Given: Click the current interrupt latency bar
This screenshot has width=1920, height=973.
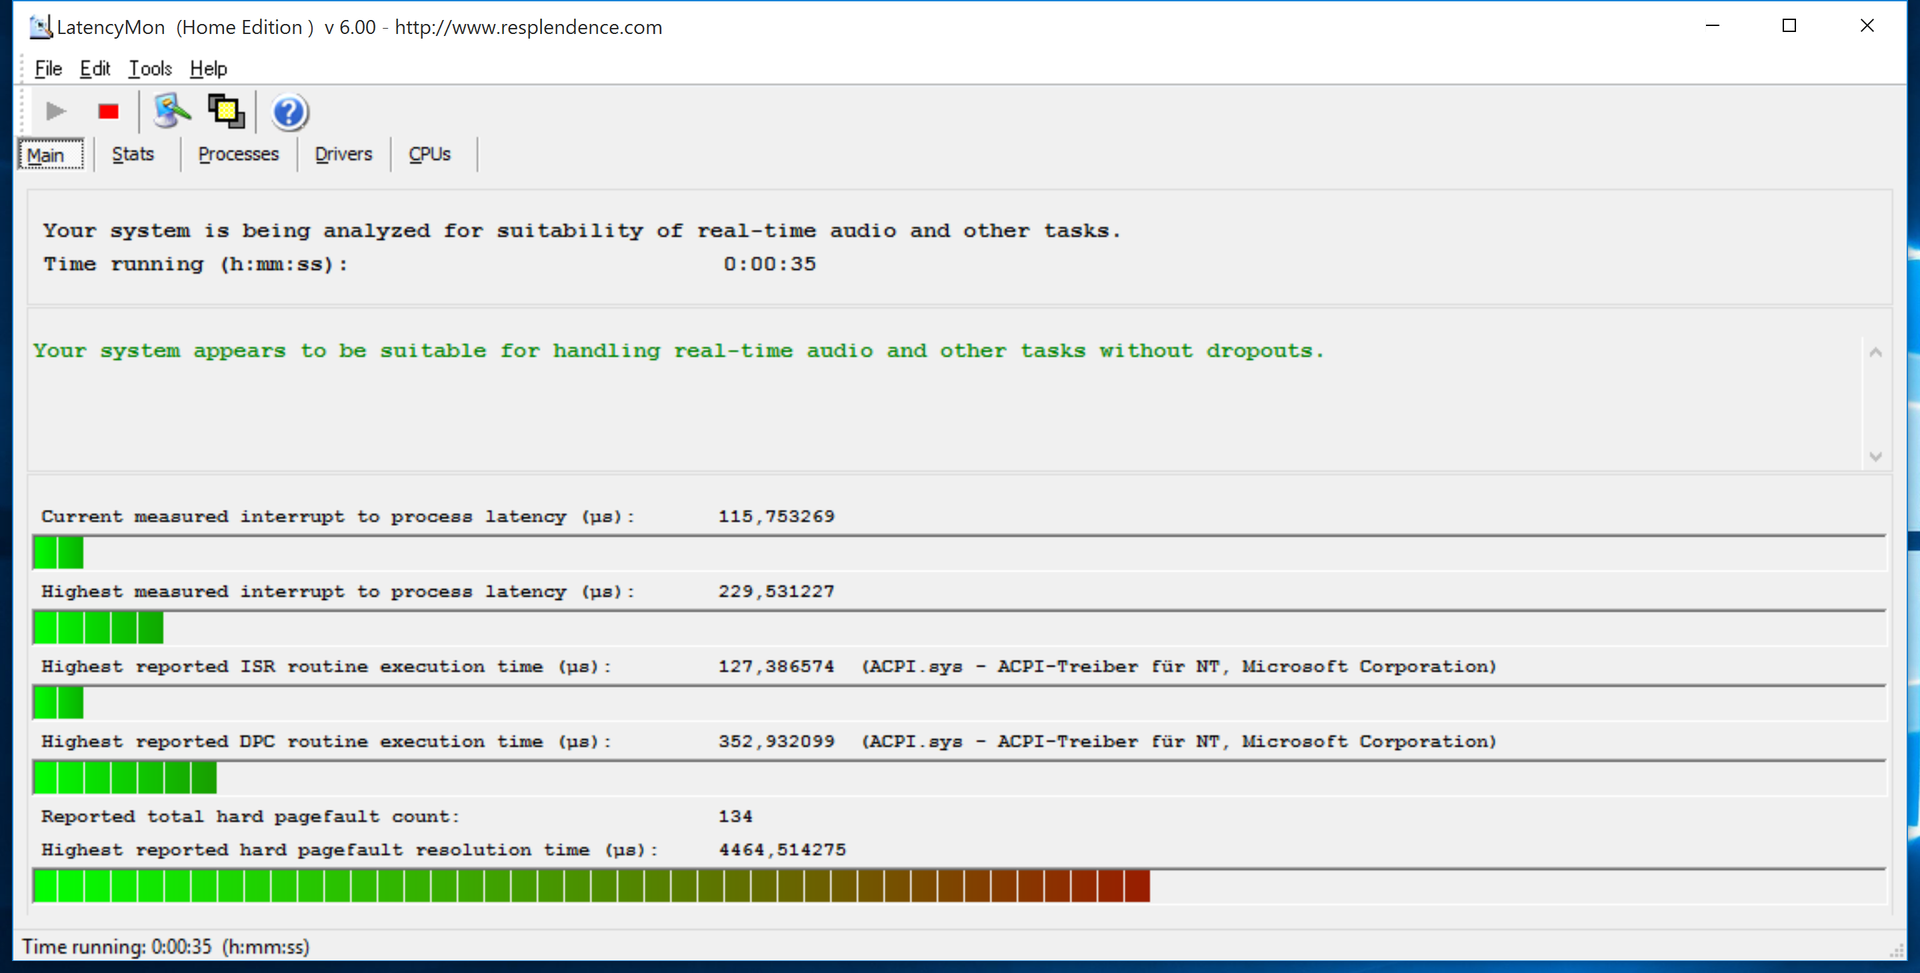Looking at the screenshot, I should (959, 553).
